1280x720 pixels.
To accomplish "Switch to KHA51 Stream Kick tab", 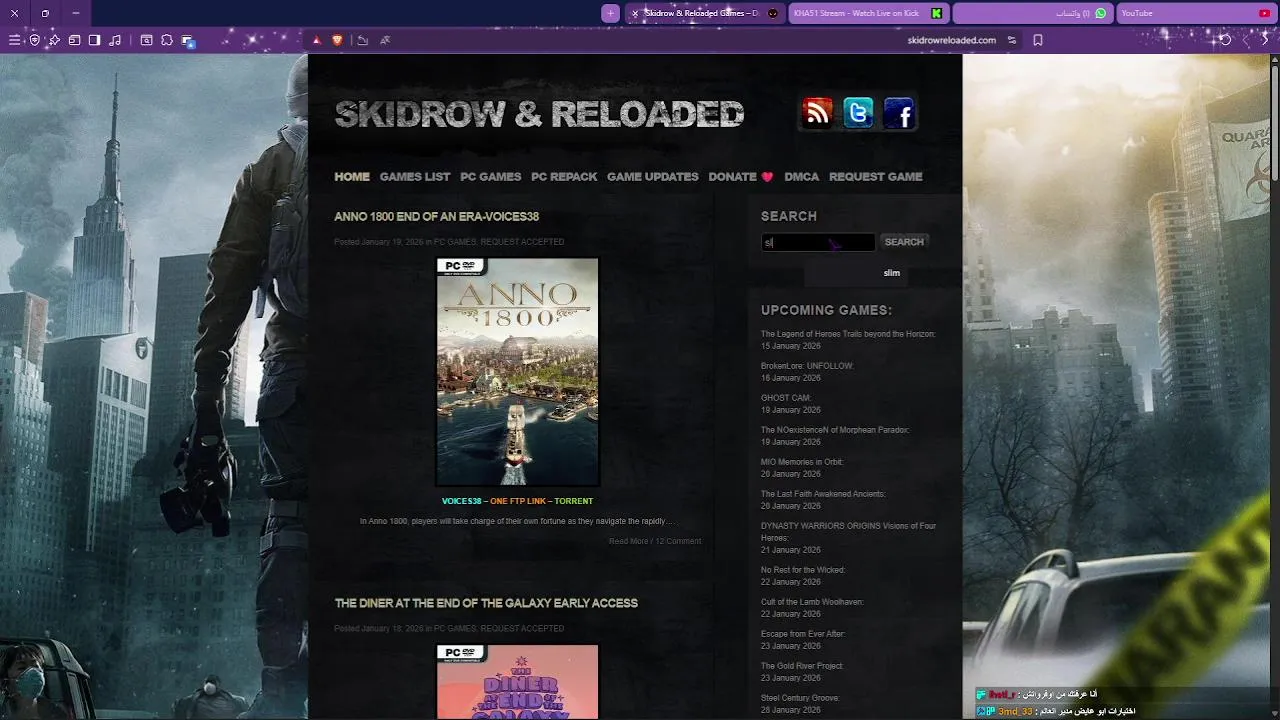I will tap(867, 13).
